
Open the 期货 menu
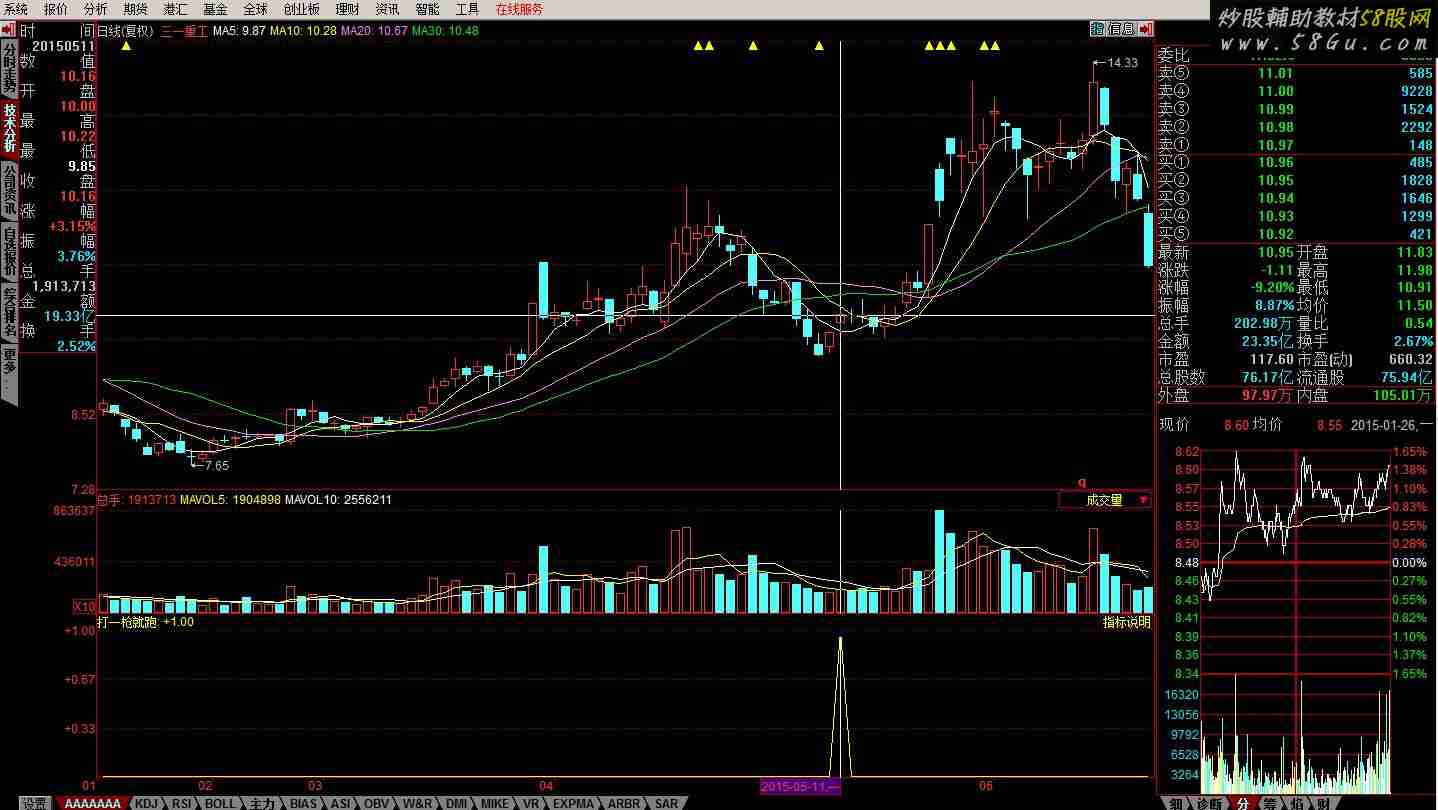[x=135, y=9]
